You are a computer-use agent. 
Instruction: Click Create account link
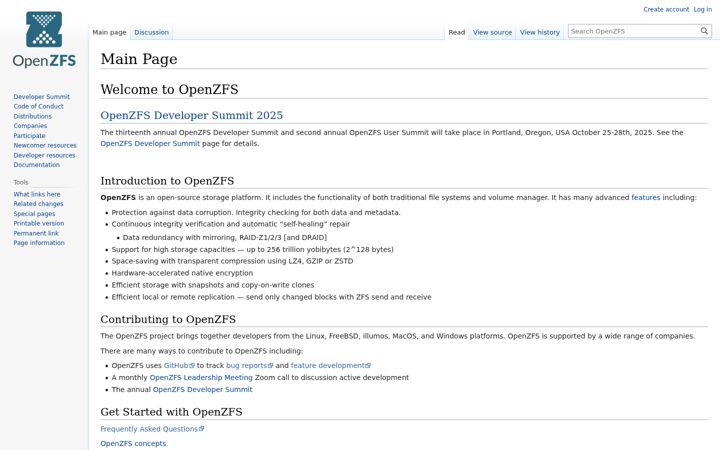point(666,9)
